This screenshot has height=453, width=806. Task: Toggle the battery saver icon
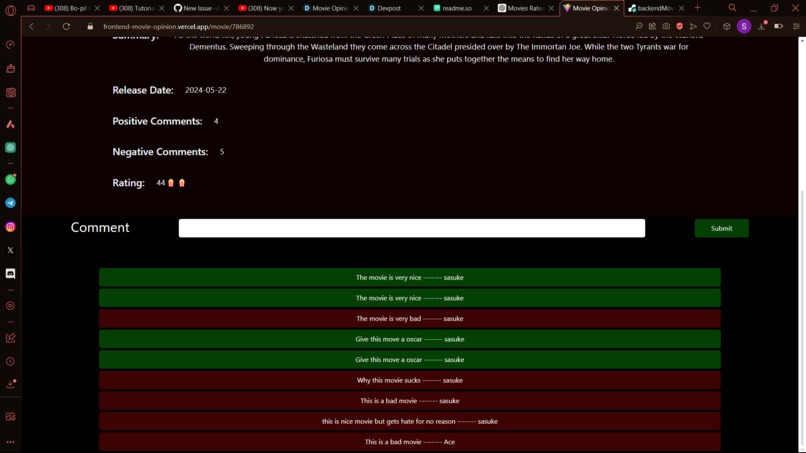coord(779,26)
